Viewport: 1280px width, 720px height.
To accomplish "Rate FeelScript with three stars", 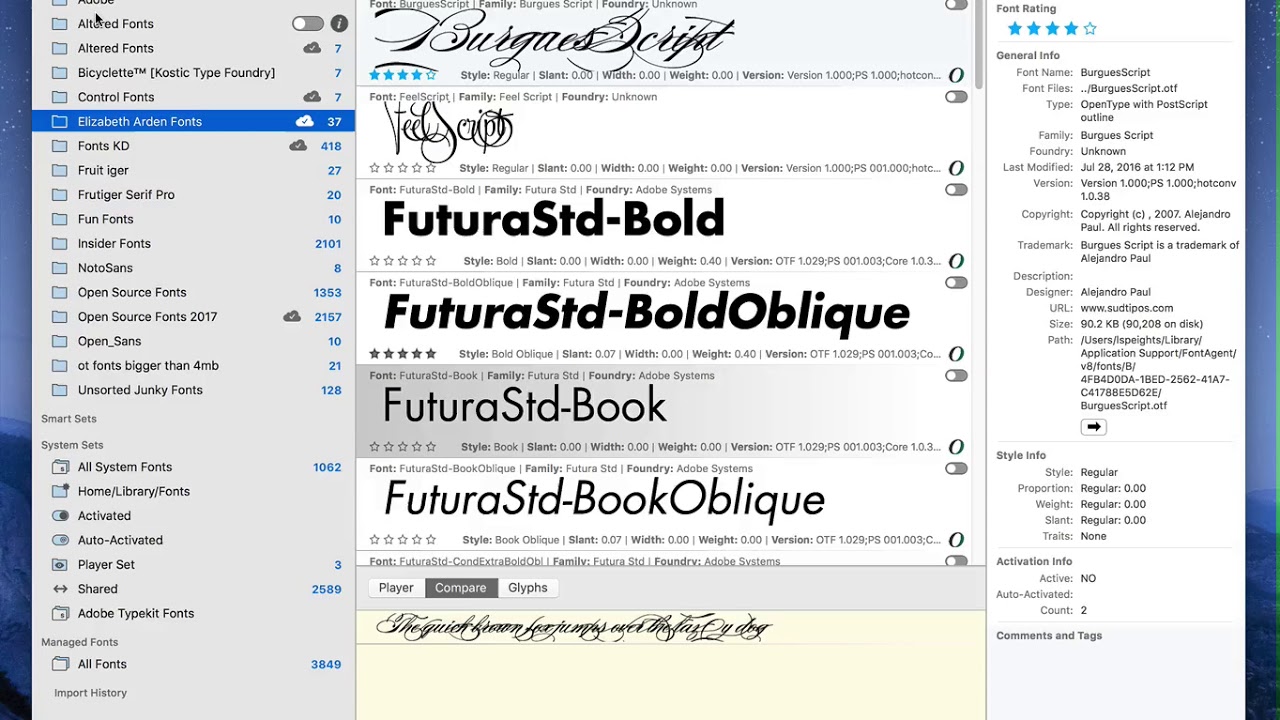I will click(403, 168).
